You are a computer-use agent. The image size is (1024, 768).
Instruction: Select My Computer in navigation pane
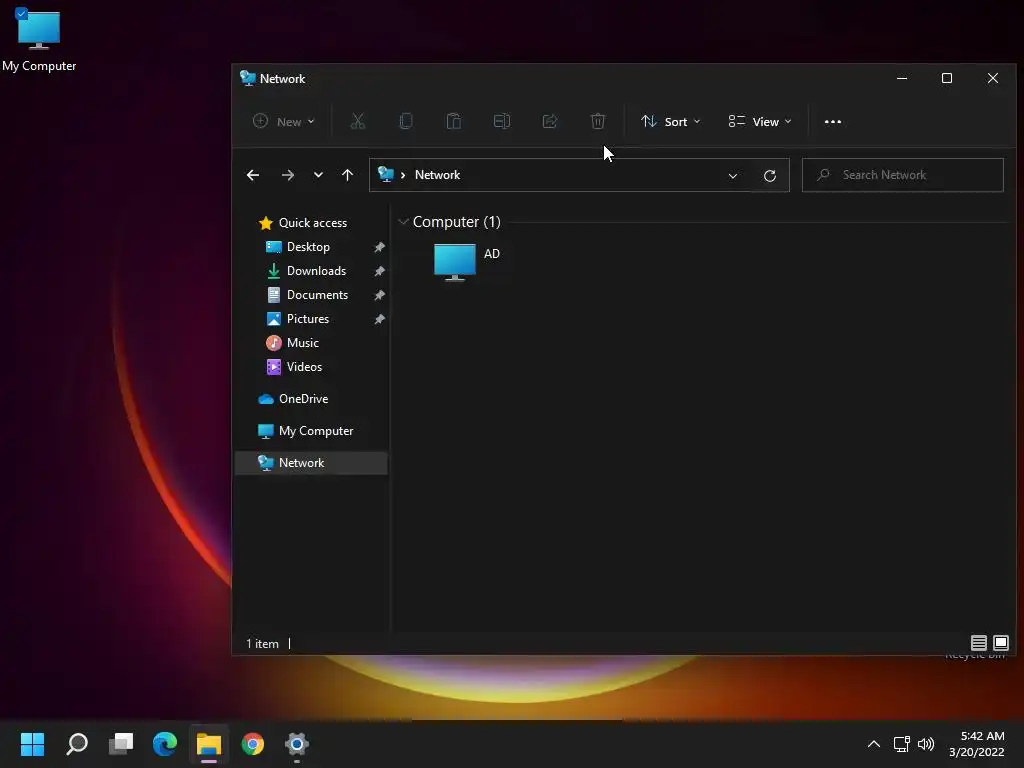pyautogui.click(x=316, y=431)
